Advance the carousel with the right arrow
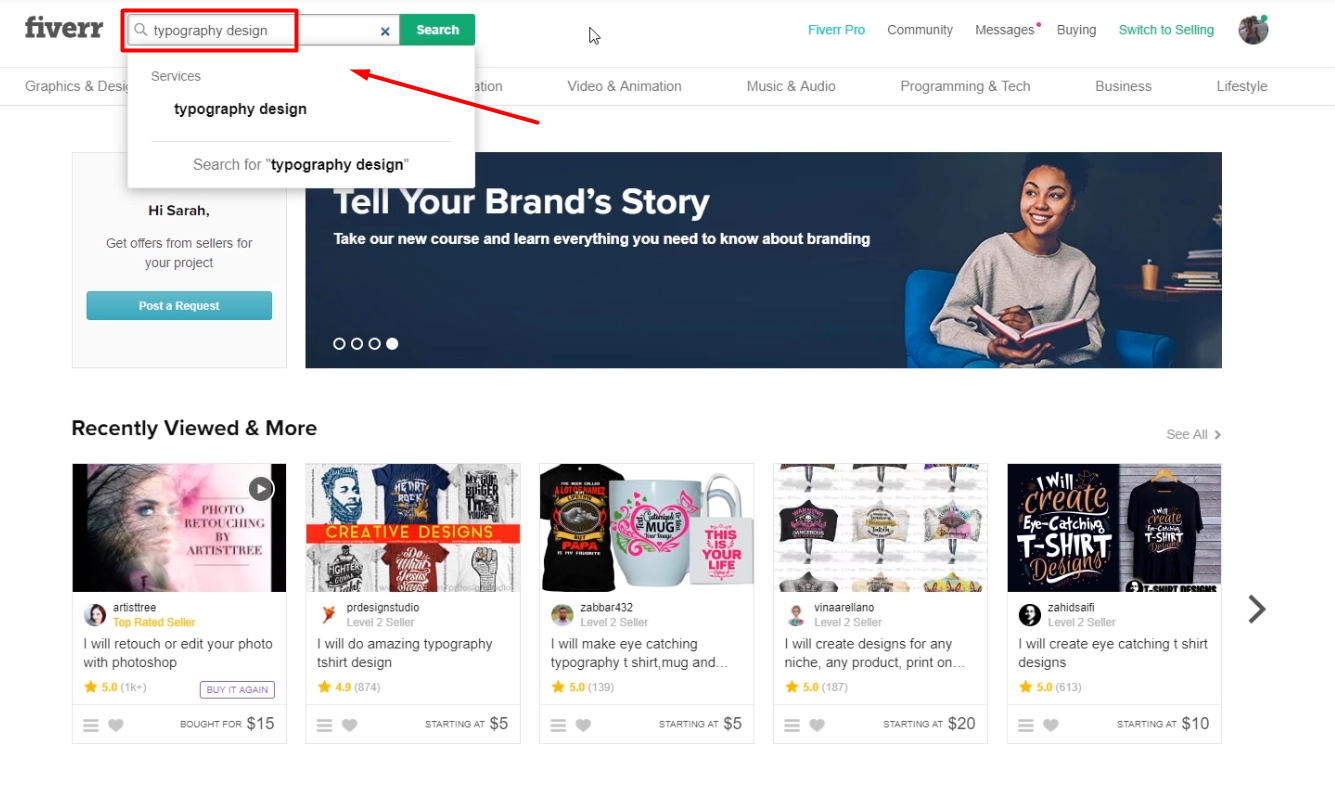Viewport: 1335px width, 808px height. coord(1256,608)
